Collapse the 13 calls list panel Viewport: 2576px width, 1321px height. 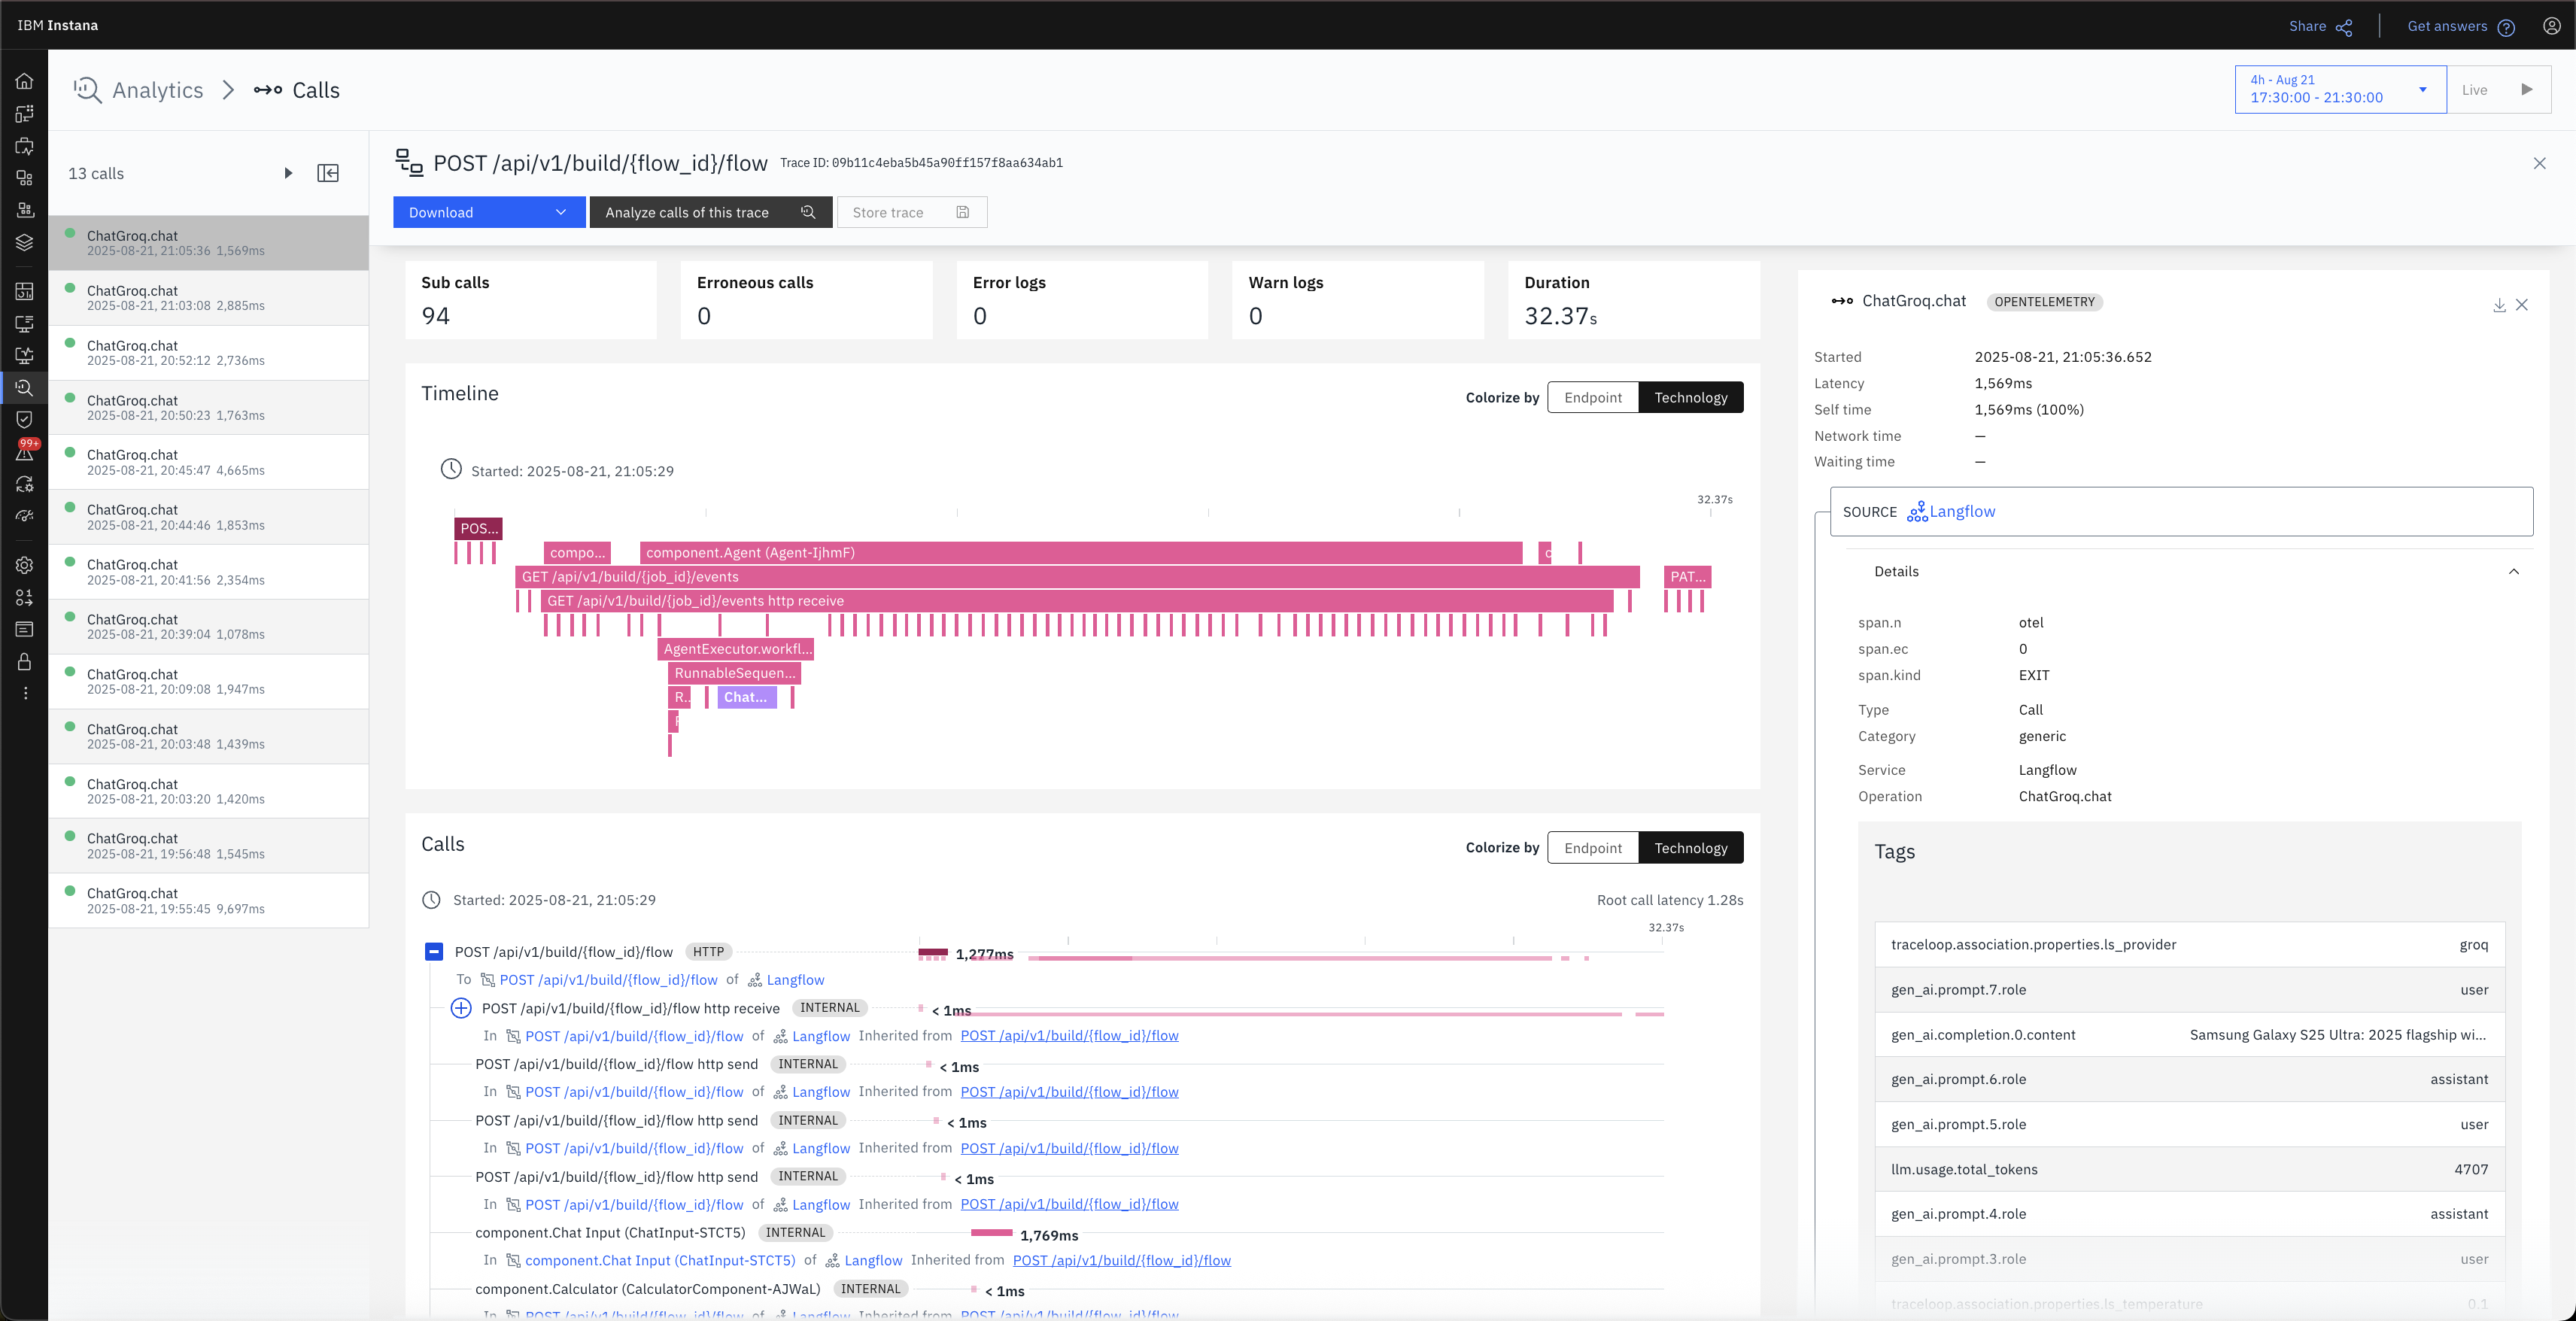(328, 173)
